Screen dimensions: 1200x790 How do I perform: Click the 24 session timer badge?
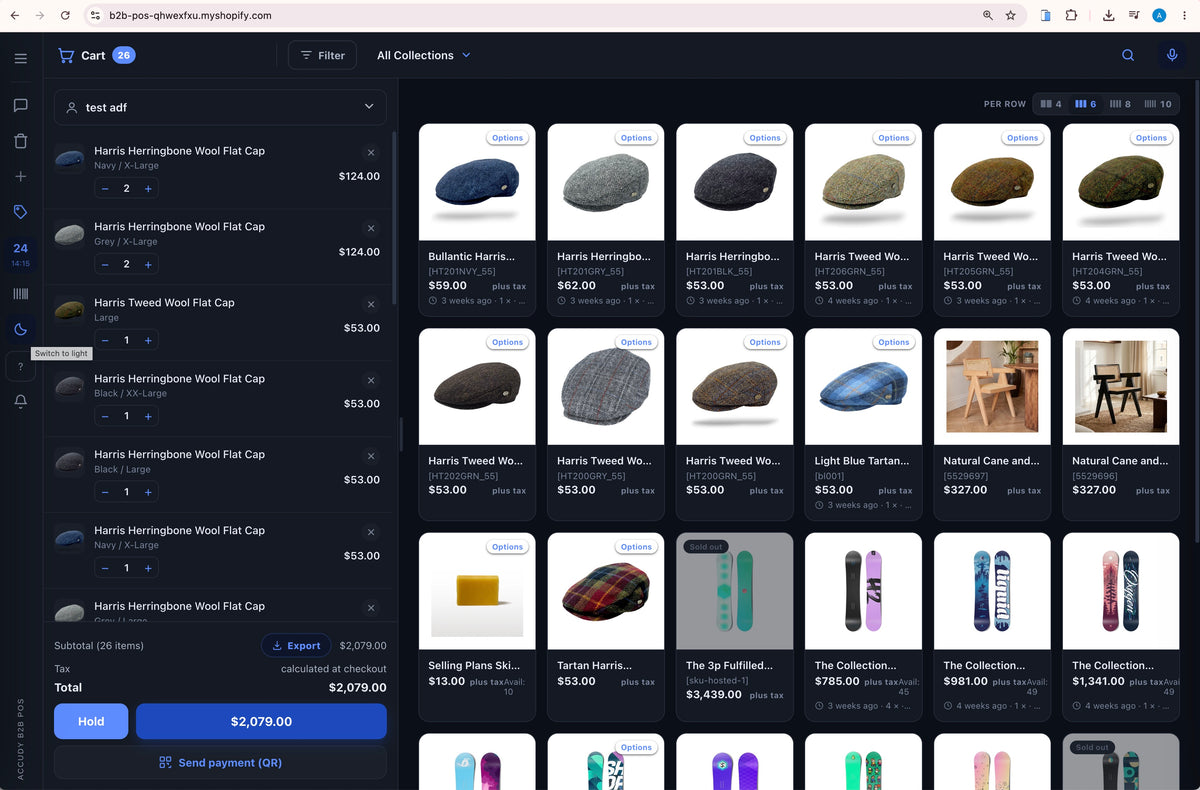(20, 253)
